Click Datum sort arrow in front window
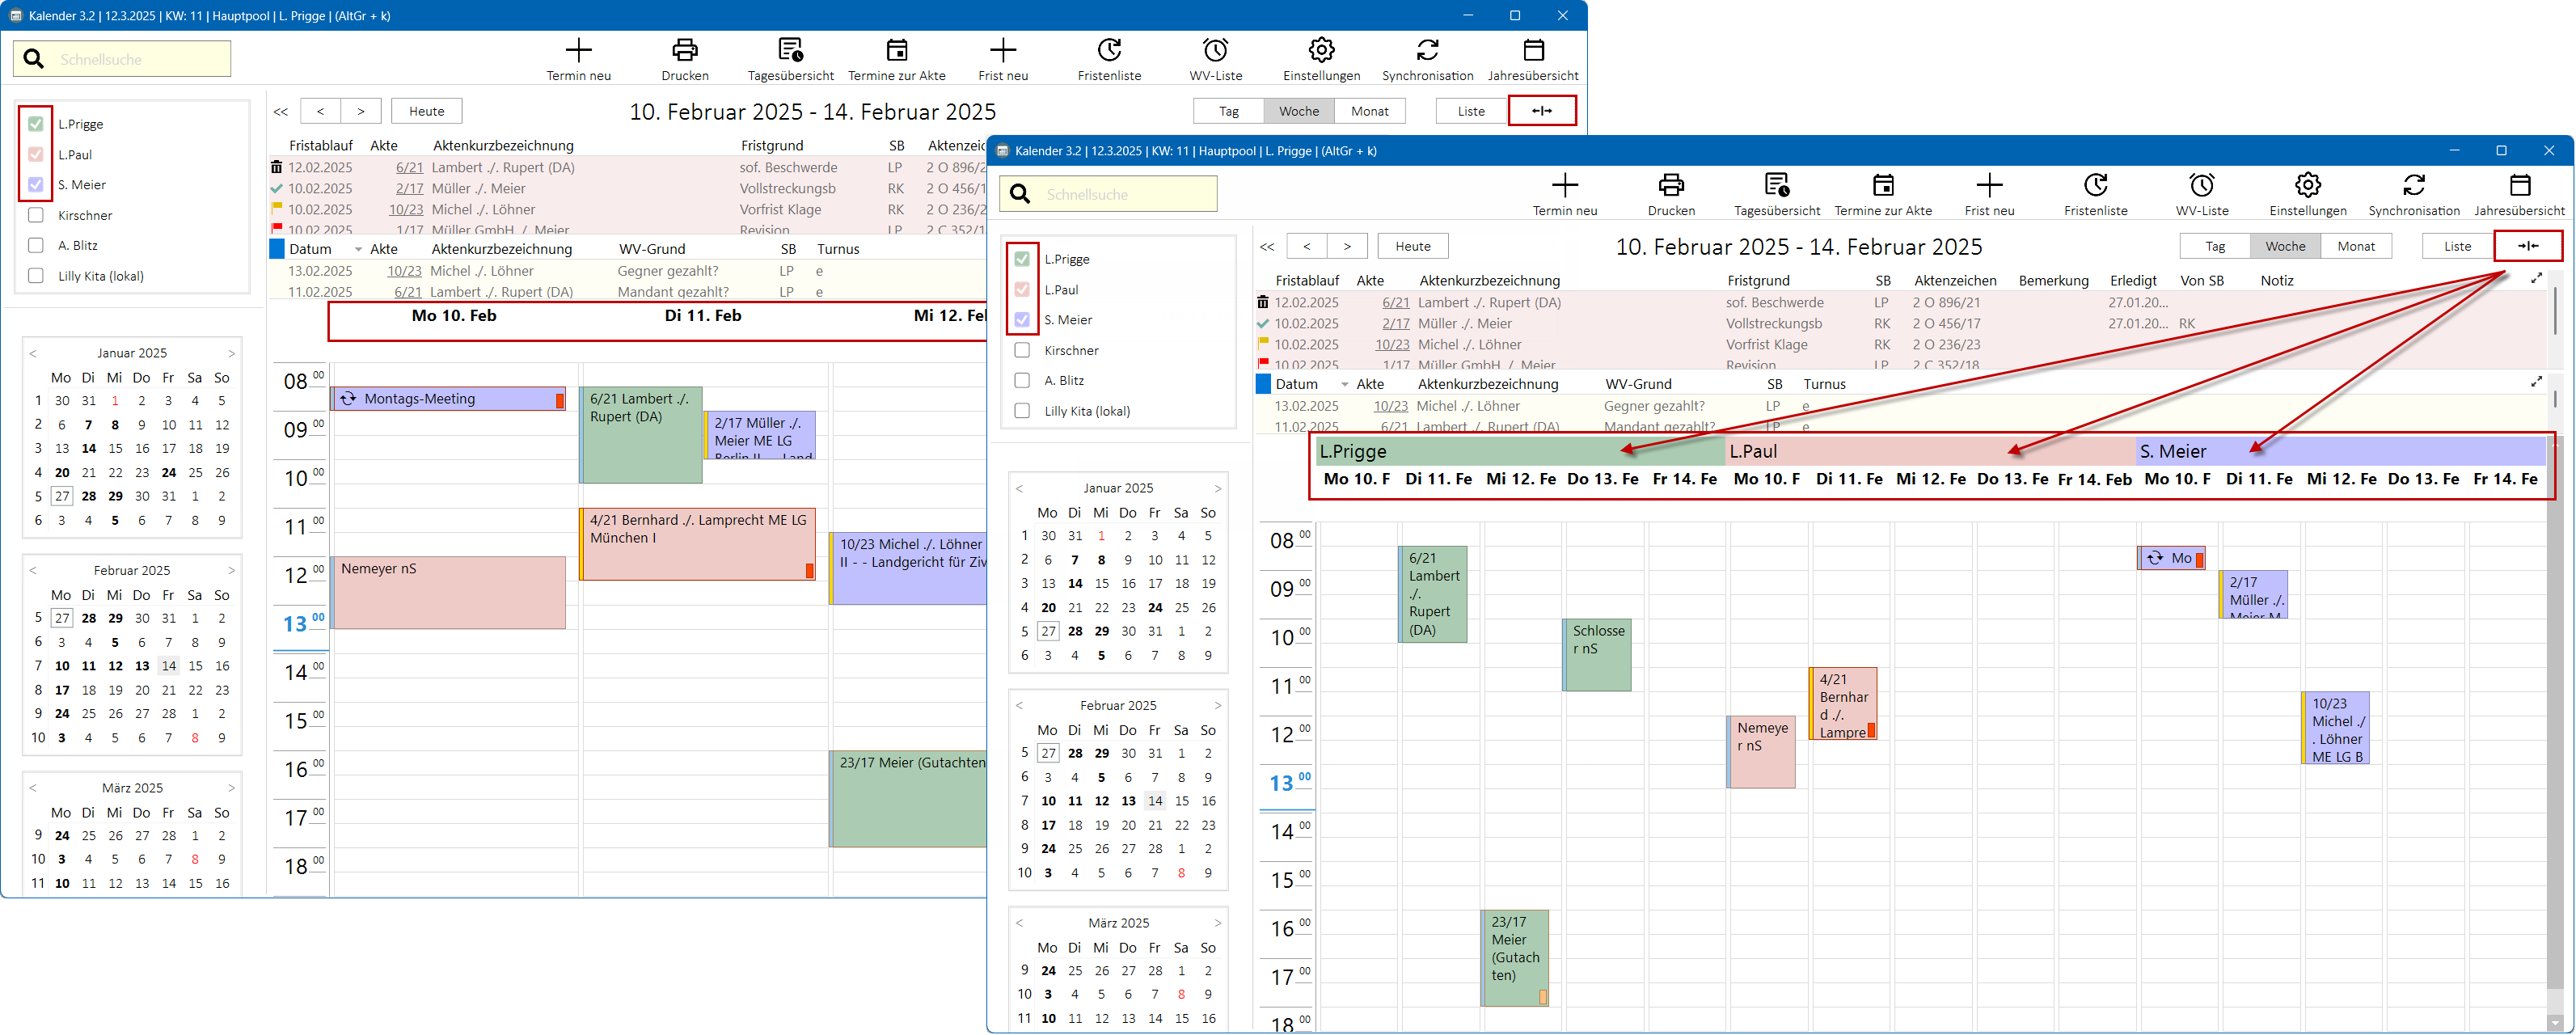The image size is (2576, 1035). pos(1344,385)
